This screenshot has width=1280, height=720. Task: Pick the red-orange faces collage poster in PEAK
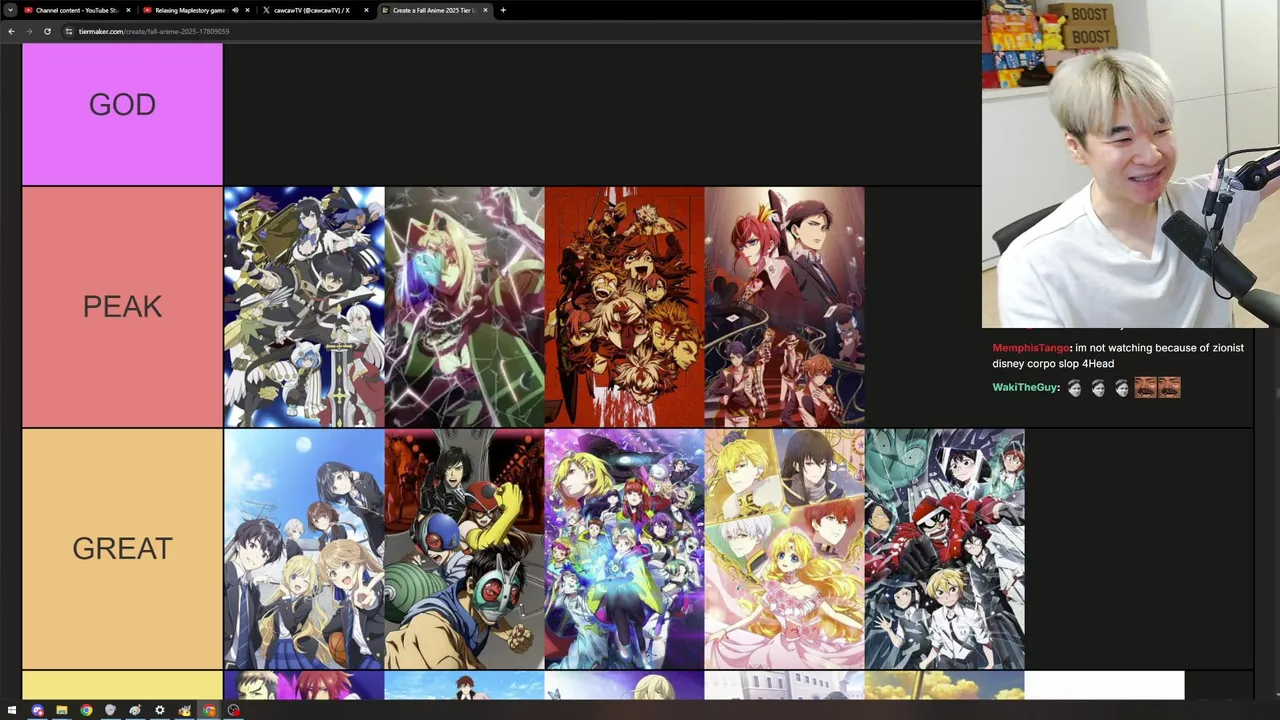(x=624, y=307)
